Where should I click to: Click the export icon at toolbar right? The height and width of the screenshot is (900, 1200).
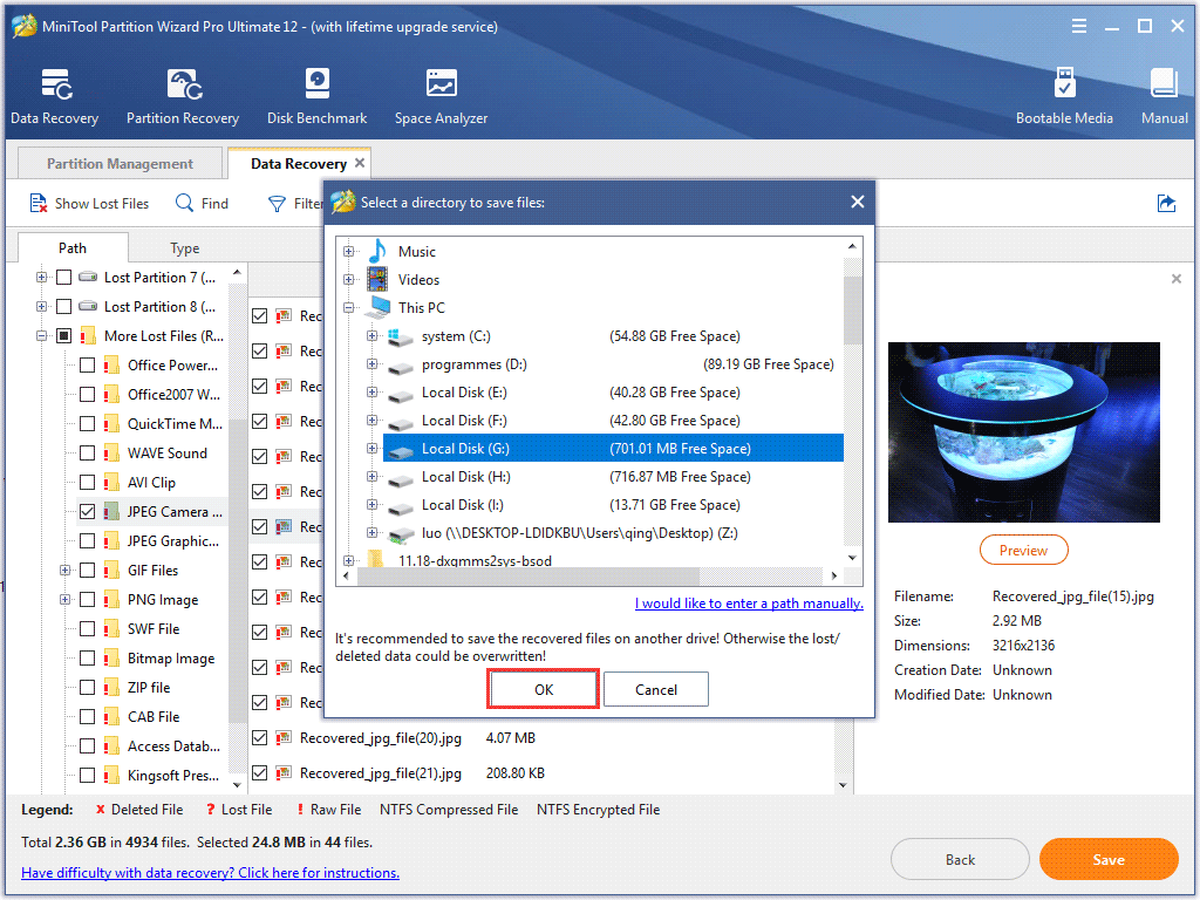(x=1166, y=203)
